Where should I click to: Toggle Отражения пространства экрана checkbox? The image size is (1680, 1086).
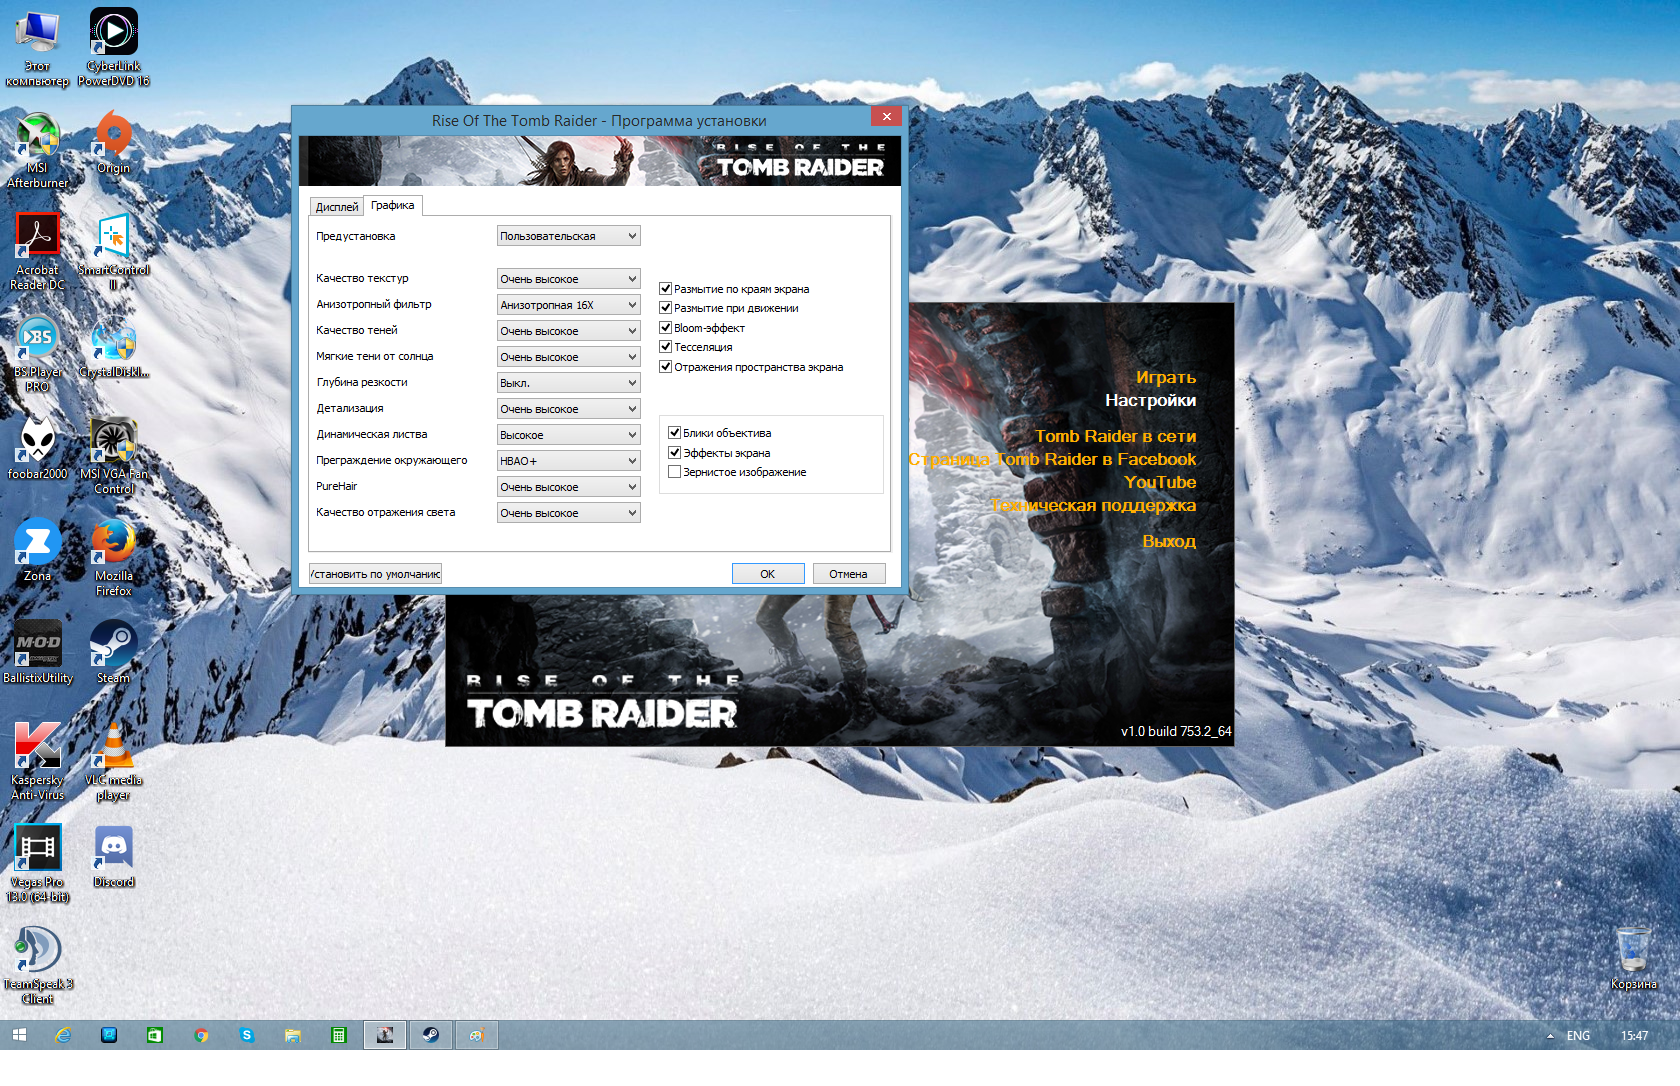[666, 367]
